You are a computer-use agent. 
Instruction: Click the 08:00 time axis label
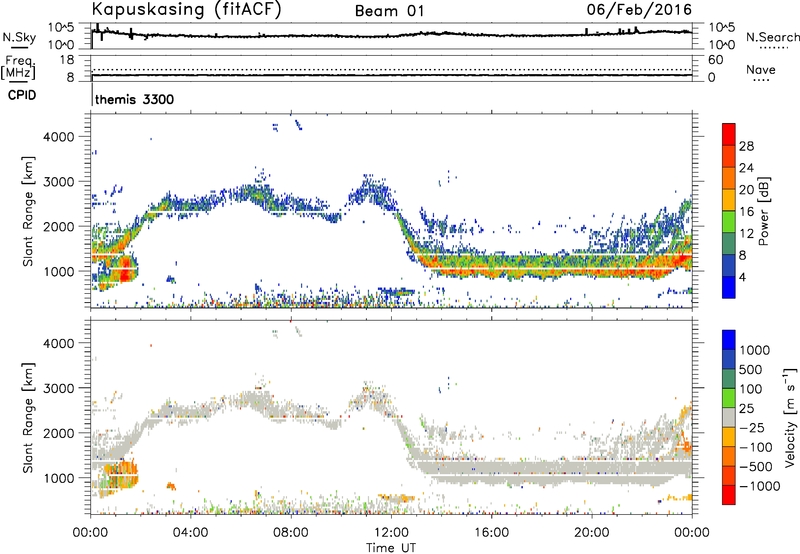tap(291, 533)
